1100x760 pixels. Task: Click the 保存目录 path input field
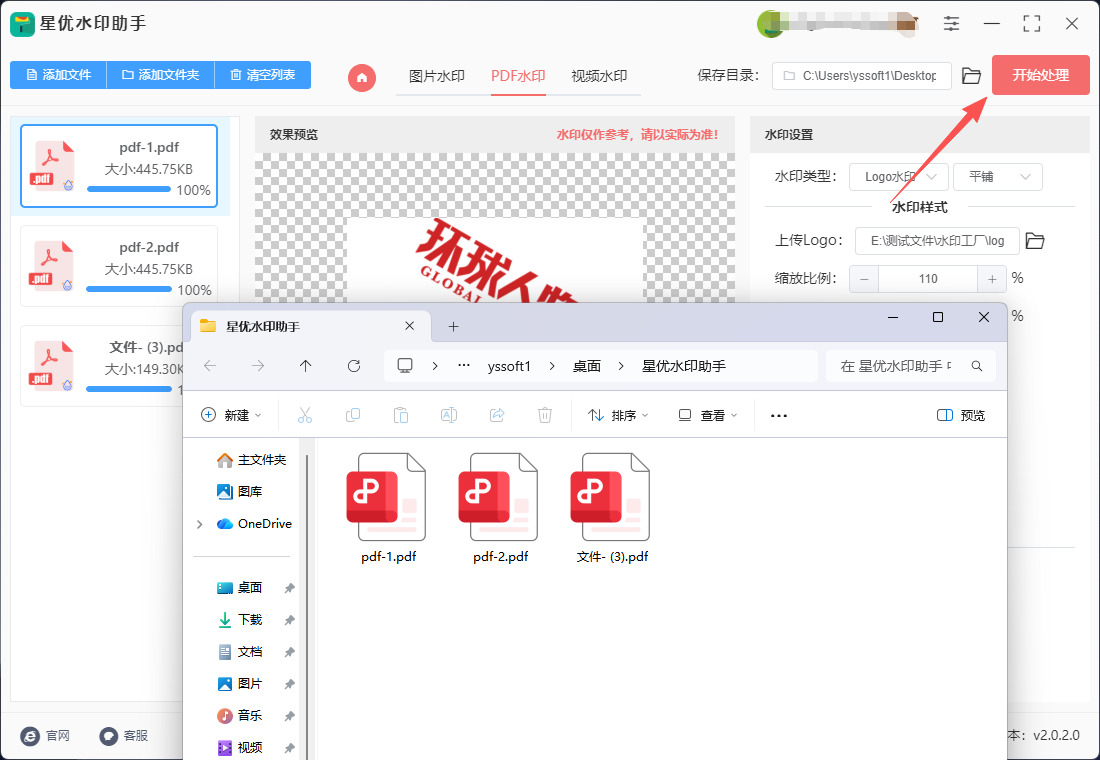[x=862, y=76]
